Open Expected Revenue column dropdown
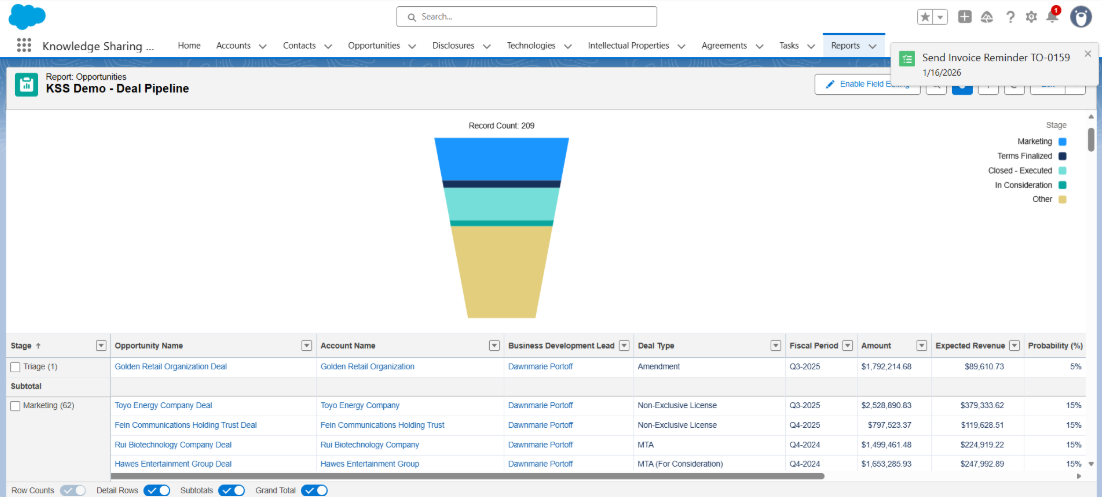The height and width of the screenshot is (497, 1102). [x=1015, y=346]
